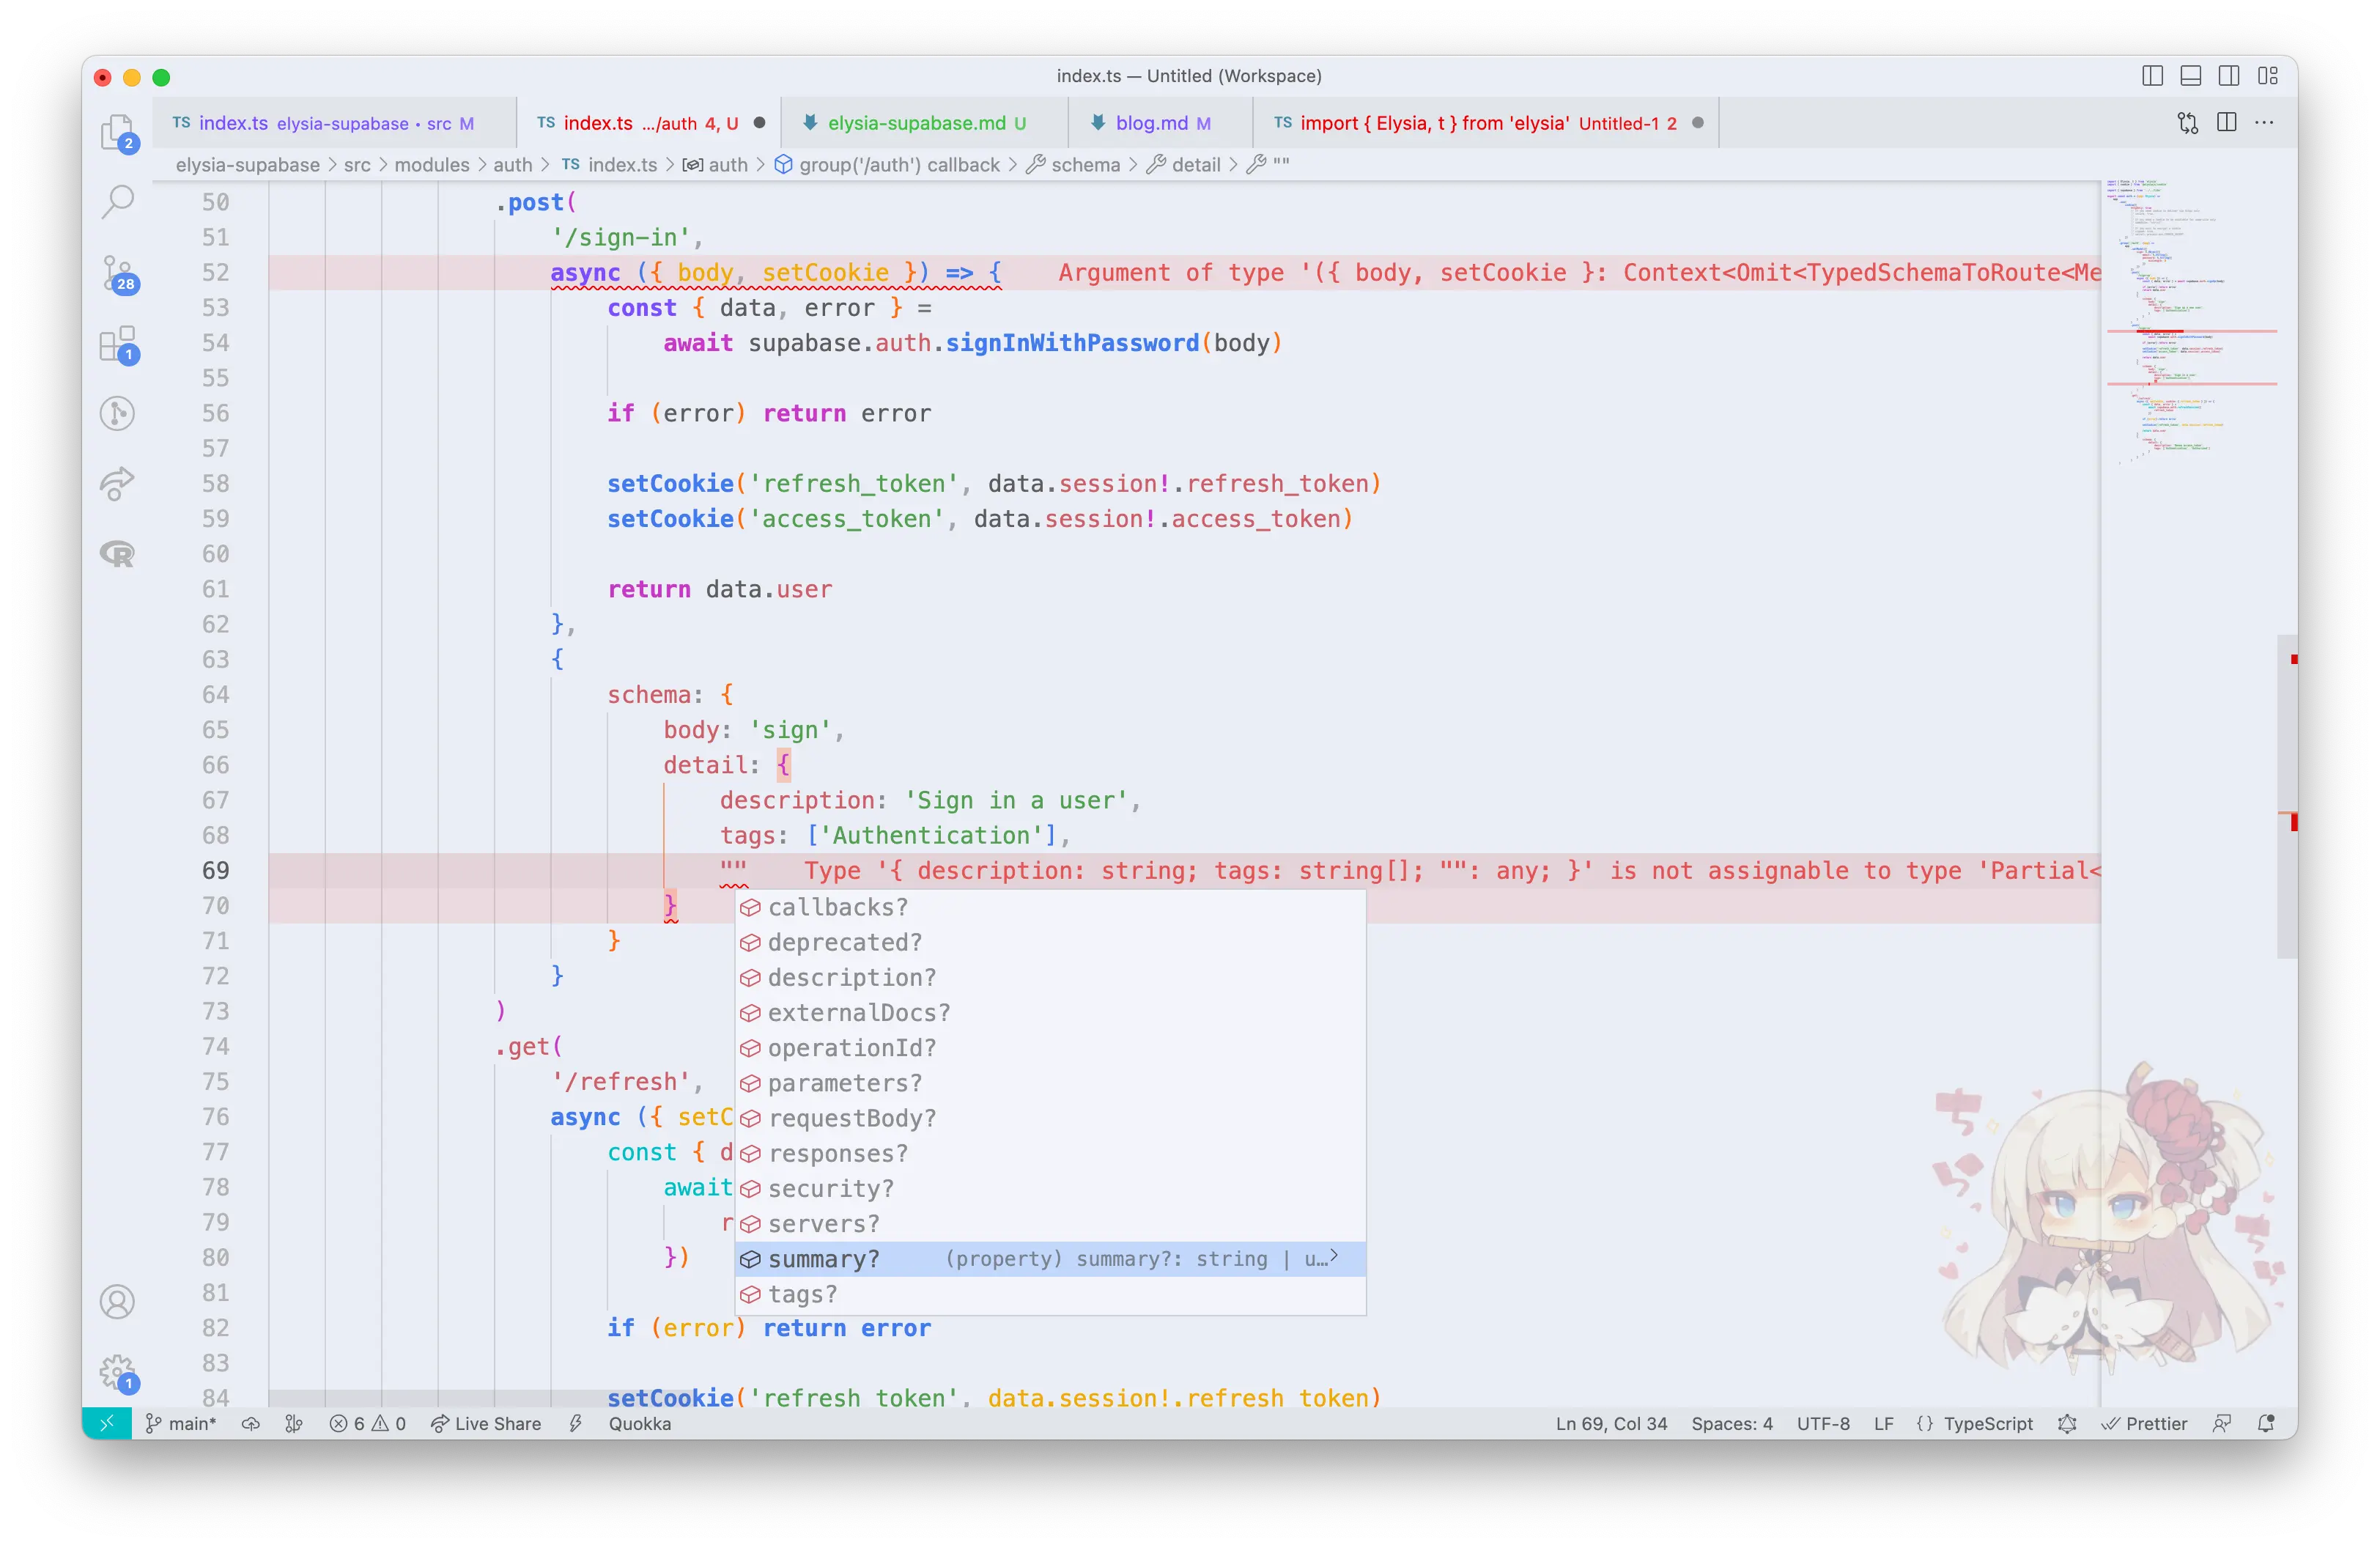This screenshot has height=1548, width=2380.
Task: Select operationId? autocomplete suggestion
Action: [x=1051, y=1048]
